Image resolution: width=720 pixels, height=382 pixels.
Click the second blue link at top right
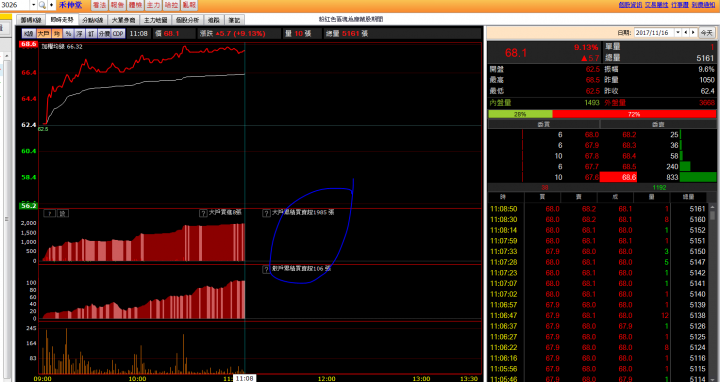point(656,5)
